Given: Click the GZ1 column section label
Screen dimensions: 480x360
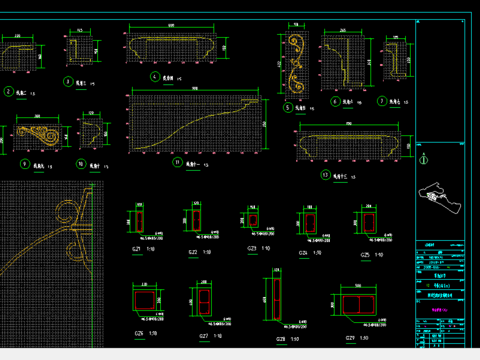Looking at the screenshot, I should [136, 249].
